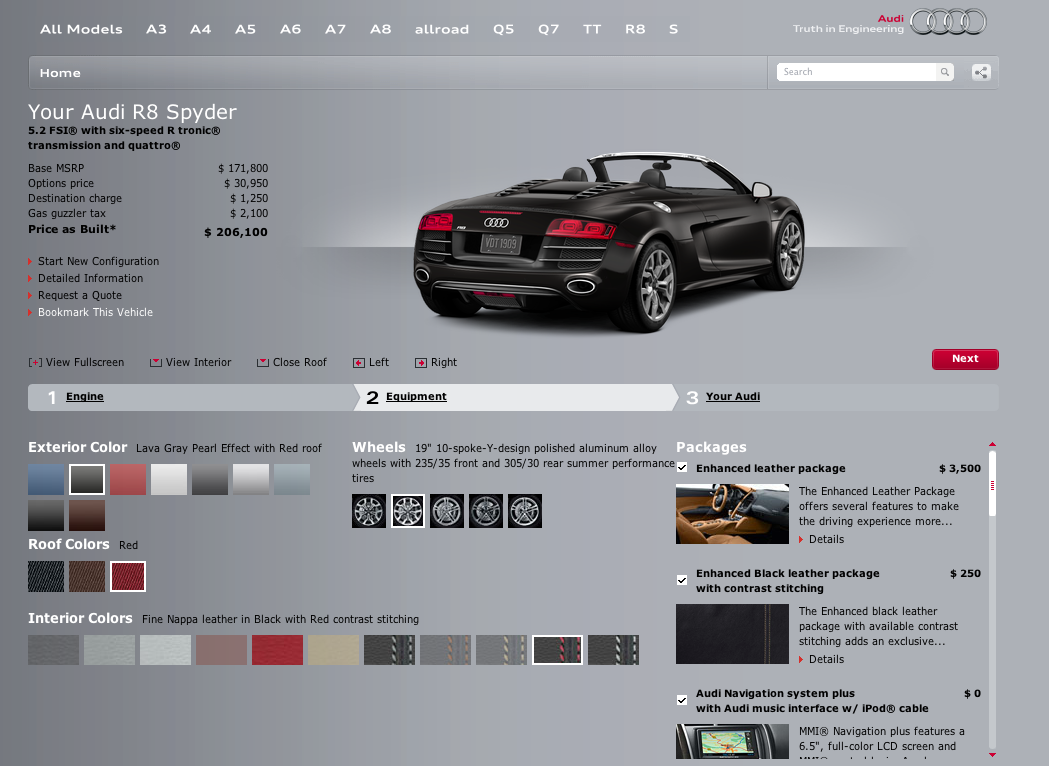This screenshot has width=1049, height=766.
Task: Uncheck the Enhanced leather package checkbox
Action: [x=682, y=468]
